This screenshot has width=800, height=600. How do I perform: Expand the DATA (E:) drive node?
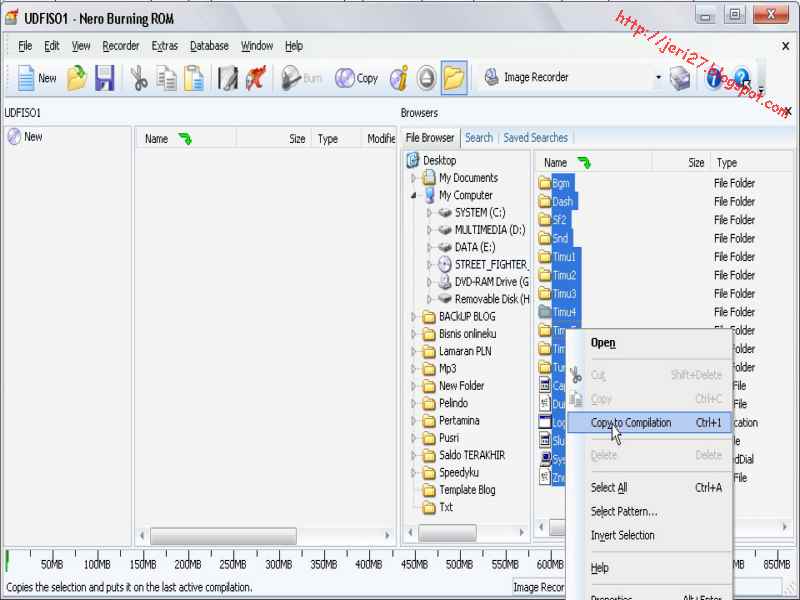(429, 247)
